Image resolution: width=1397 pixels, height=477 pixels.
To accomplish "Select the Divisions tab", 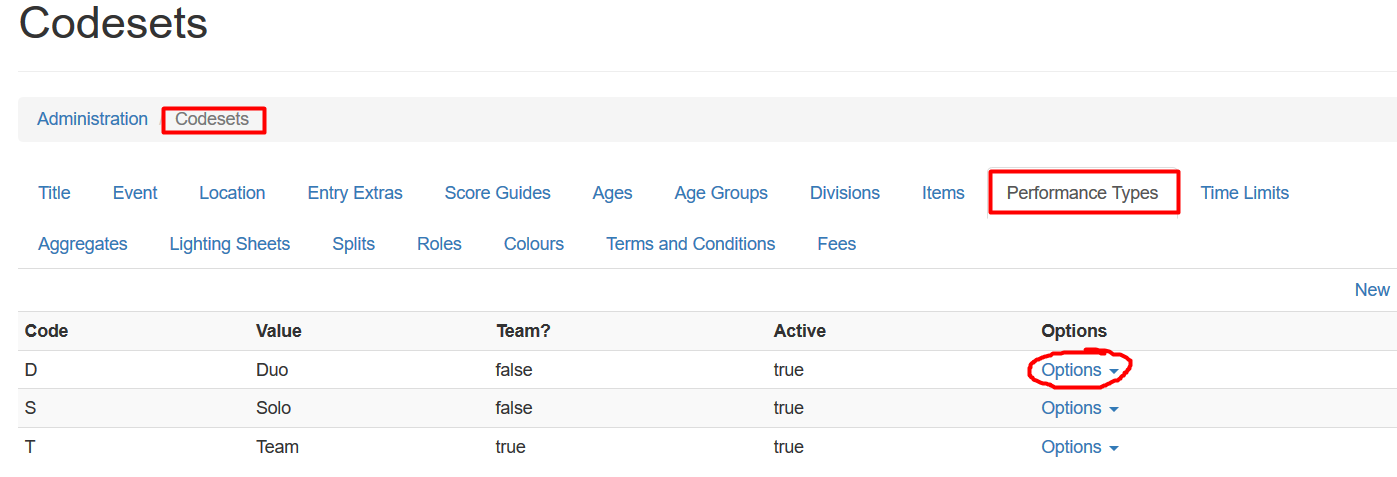I will coord(845,193).
